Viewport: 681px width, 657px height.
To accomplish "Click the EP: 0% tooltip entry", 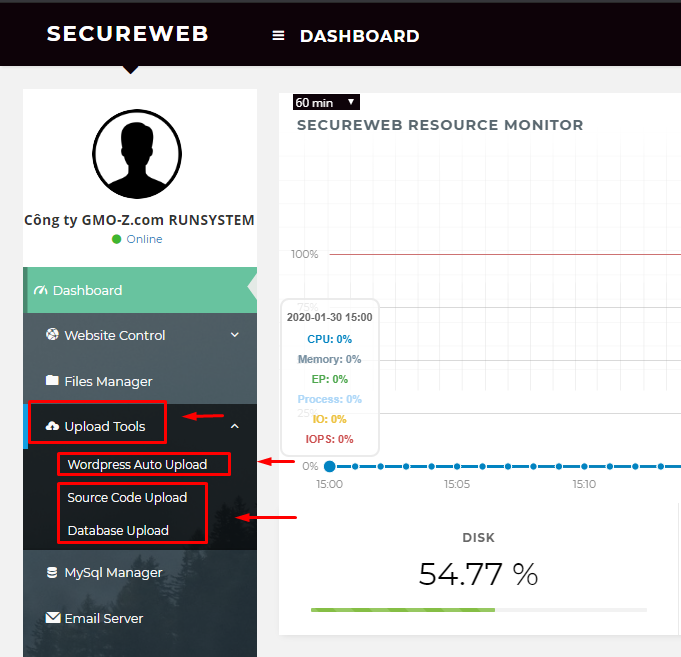I will (x=330, y=379).
